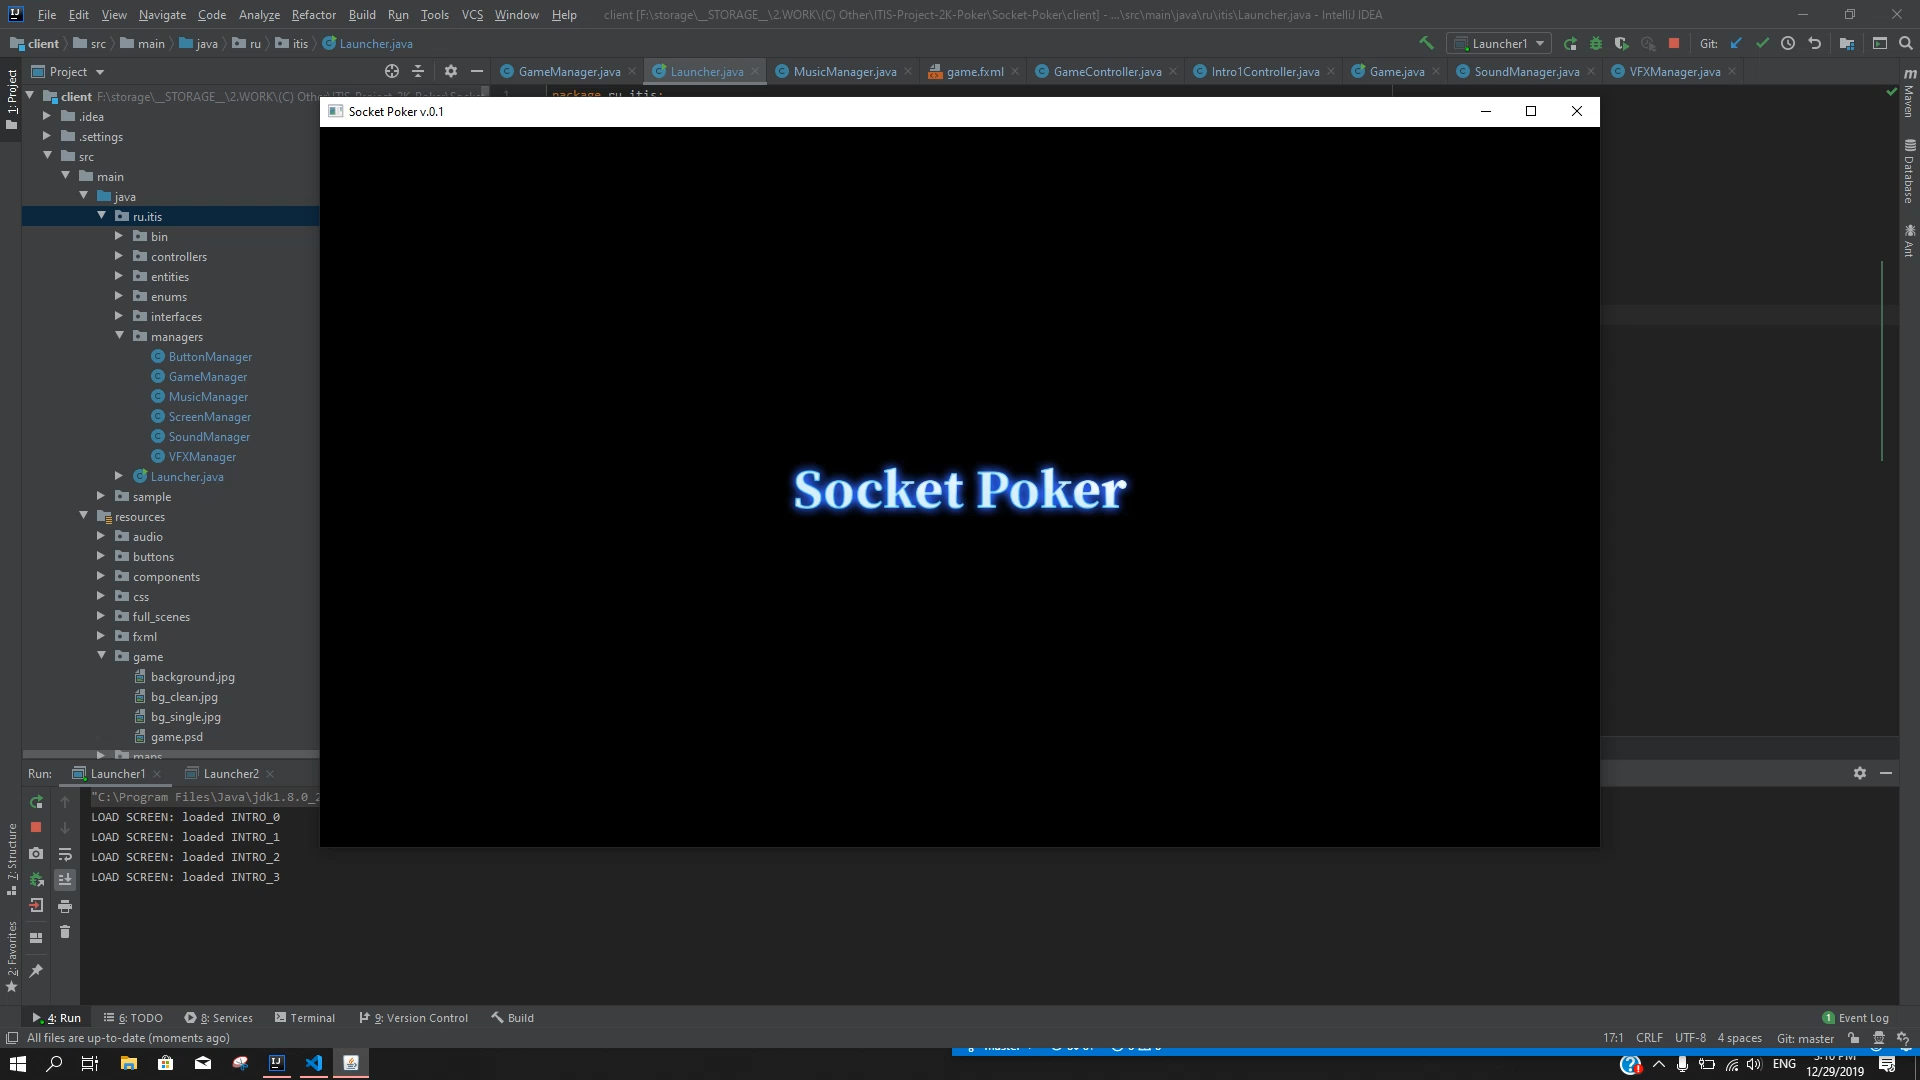Open Git history clock icon

point(1788,43)
